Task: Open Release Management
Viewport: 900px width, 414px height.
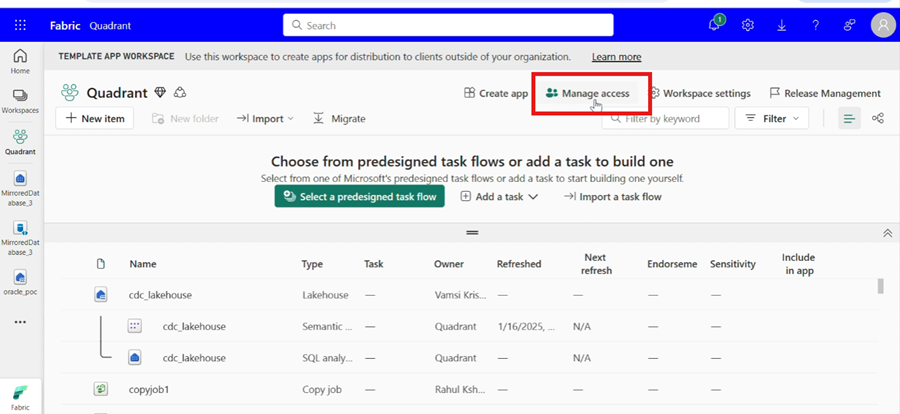Action: click(x=825, y=93)
